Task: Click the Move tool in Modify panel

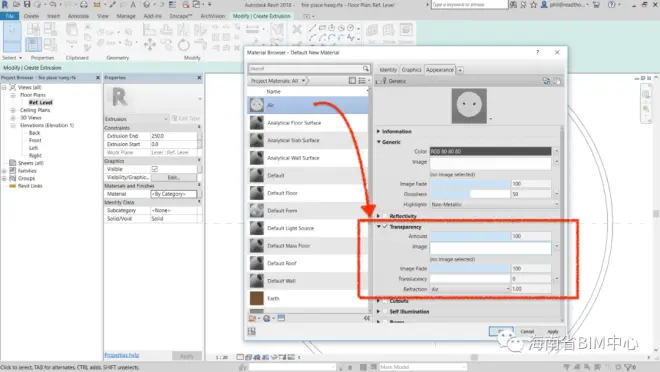Action: point(150,44)
